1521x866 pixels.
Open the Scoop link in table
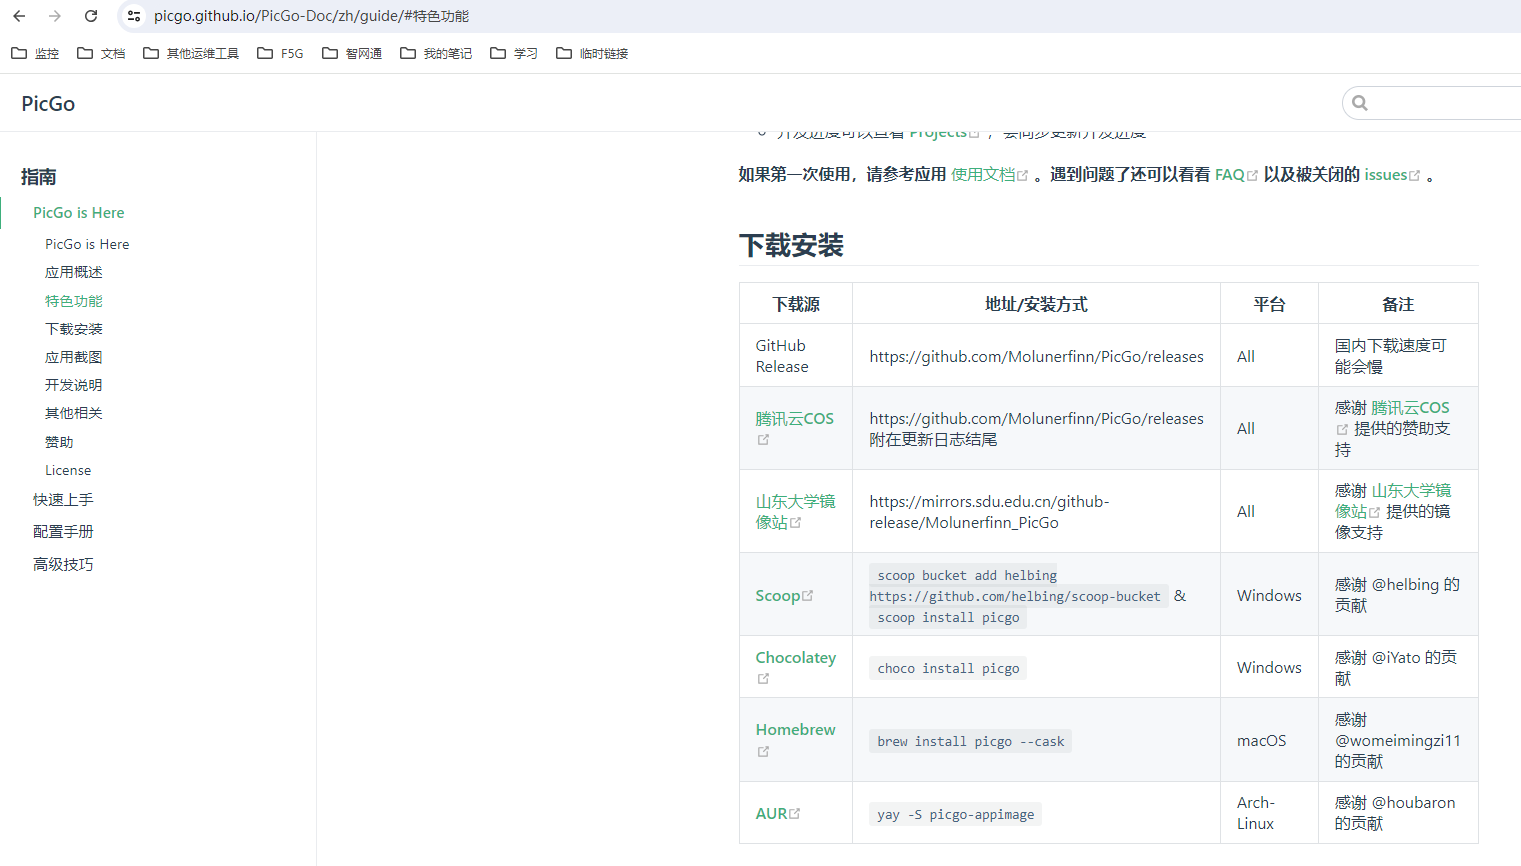tap(778, 596)
